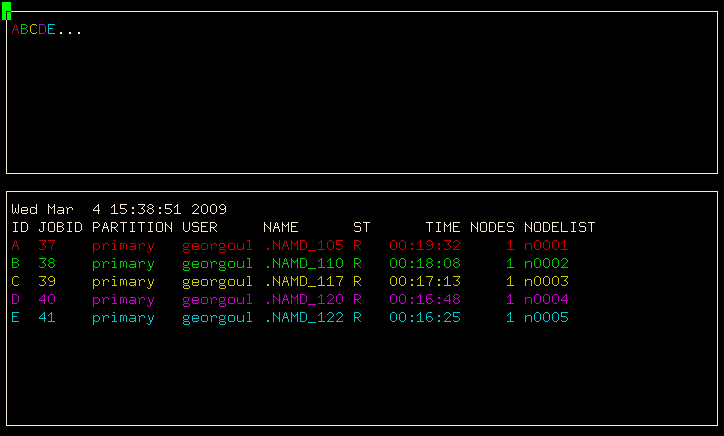Image resolution: width=724 pixels, height=436 pixels.
Task: Click the primary partition in row D
Action: [x=123, y=300]
